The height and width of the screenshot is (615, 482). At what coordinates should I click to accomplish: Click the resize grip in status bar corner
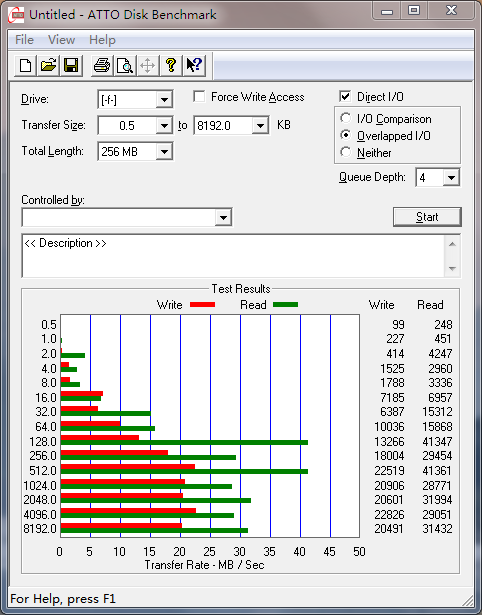[467, 600]
